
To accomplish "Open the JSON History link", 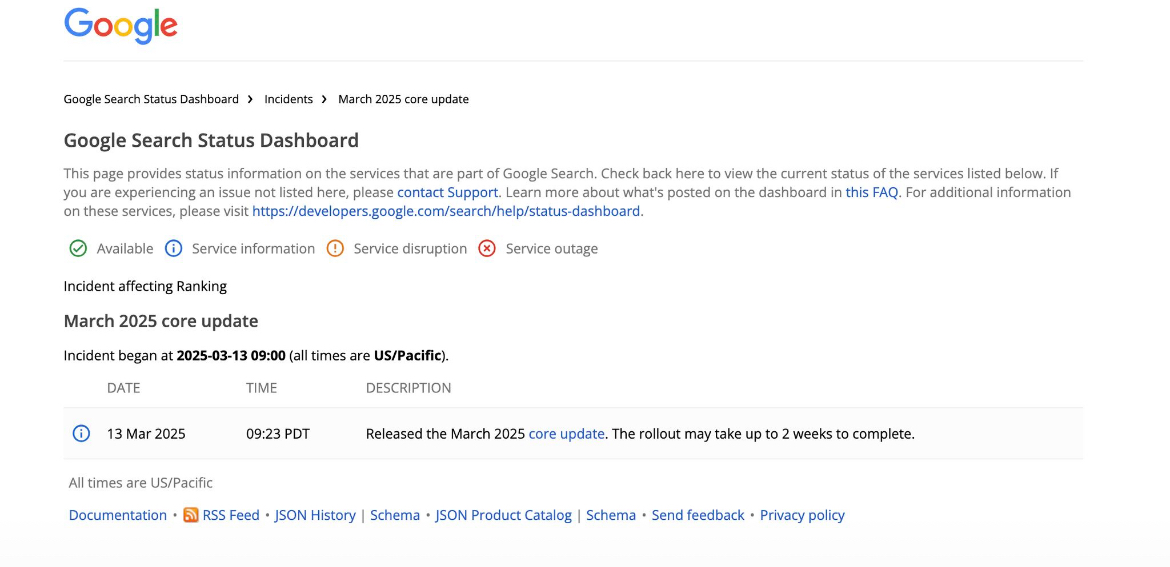I will point(315,515).
